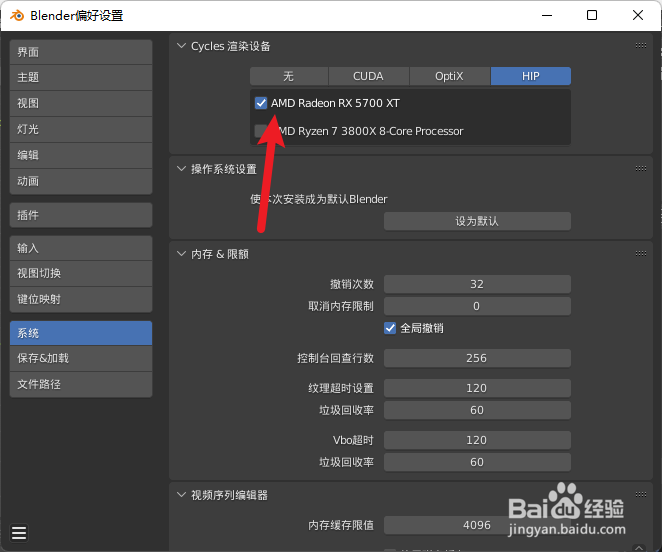Click the Vbo超时 field showing 120

point(477,440)
